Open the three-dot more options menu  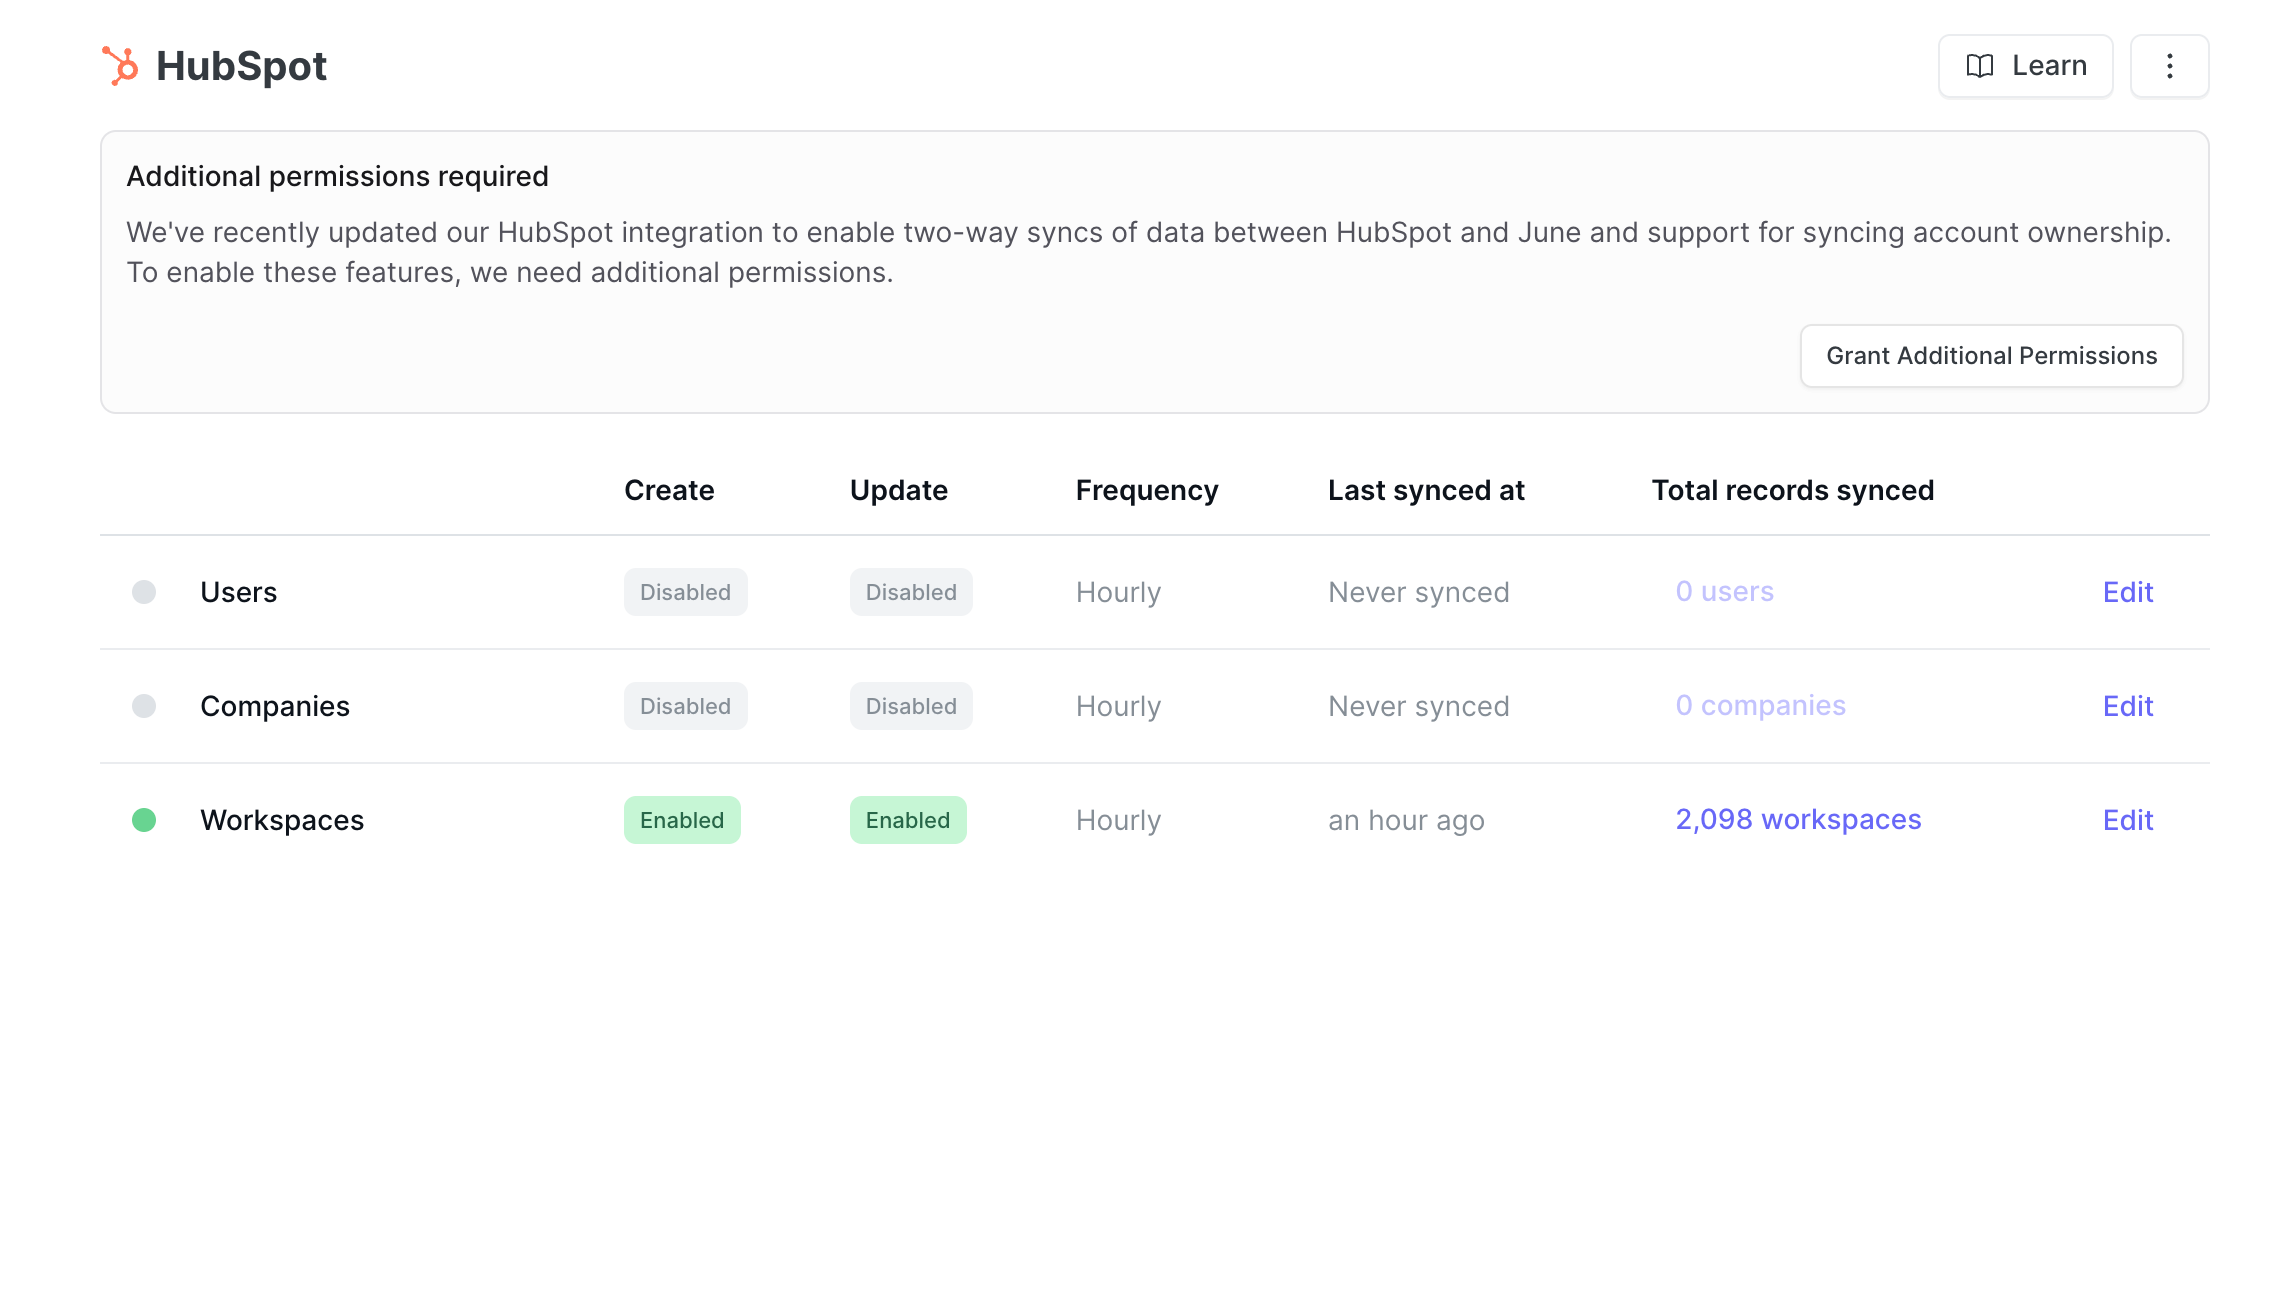point(2169,66)
